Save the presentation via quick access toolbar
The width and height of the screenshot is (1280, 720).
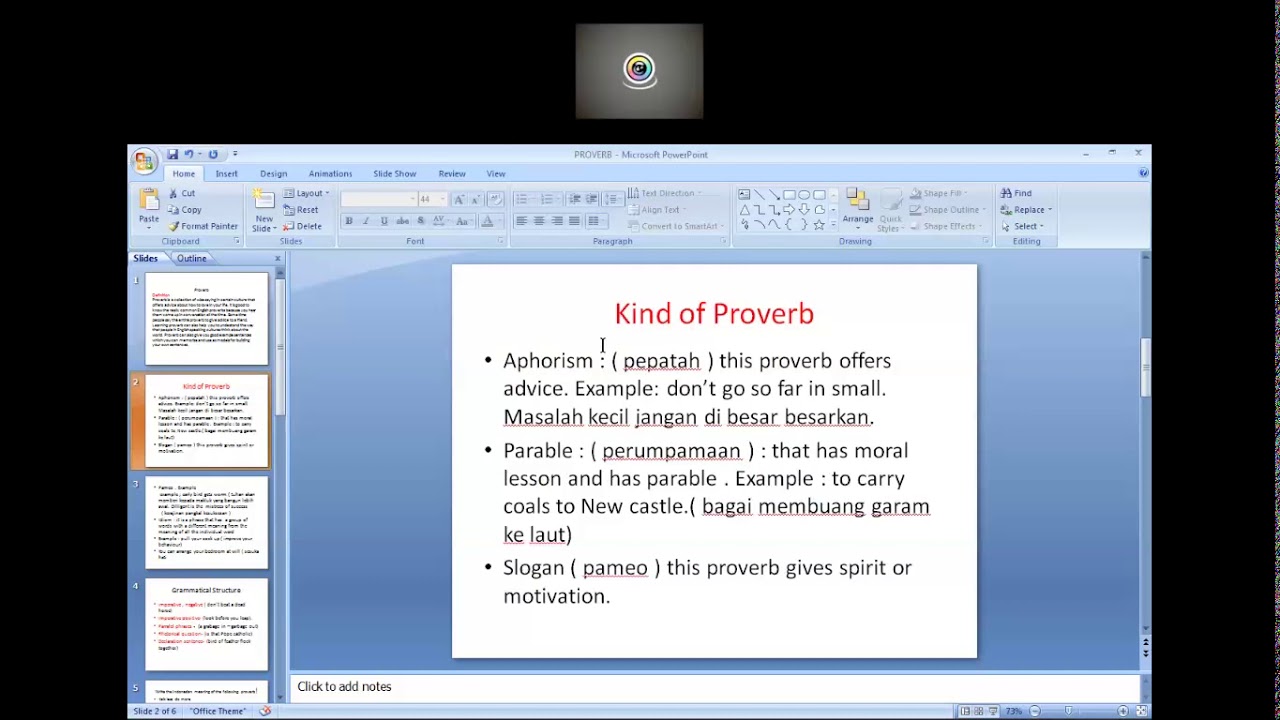(172, 154)
